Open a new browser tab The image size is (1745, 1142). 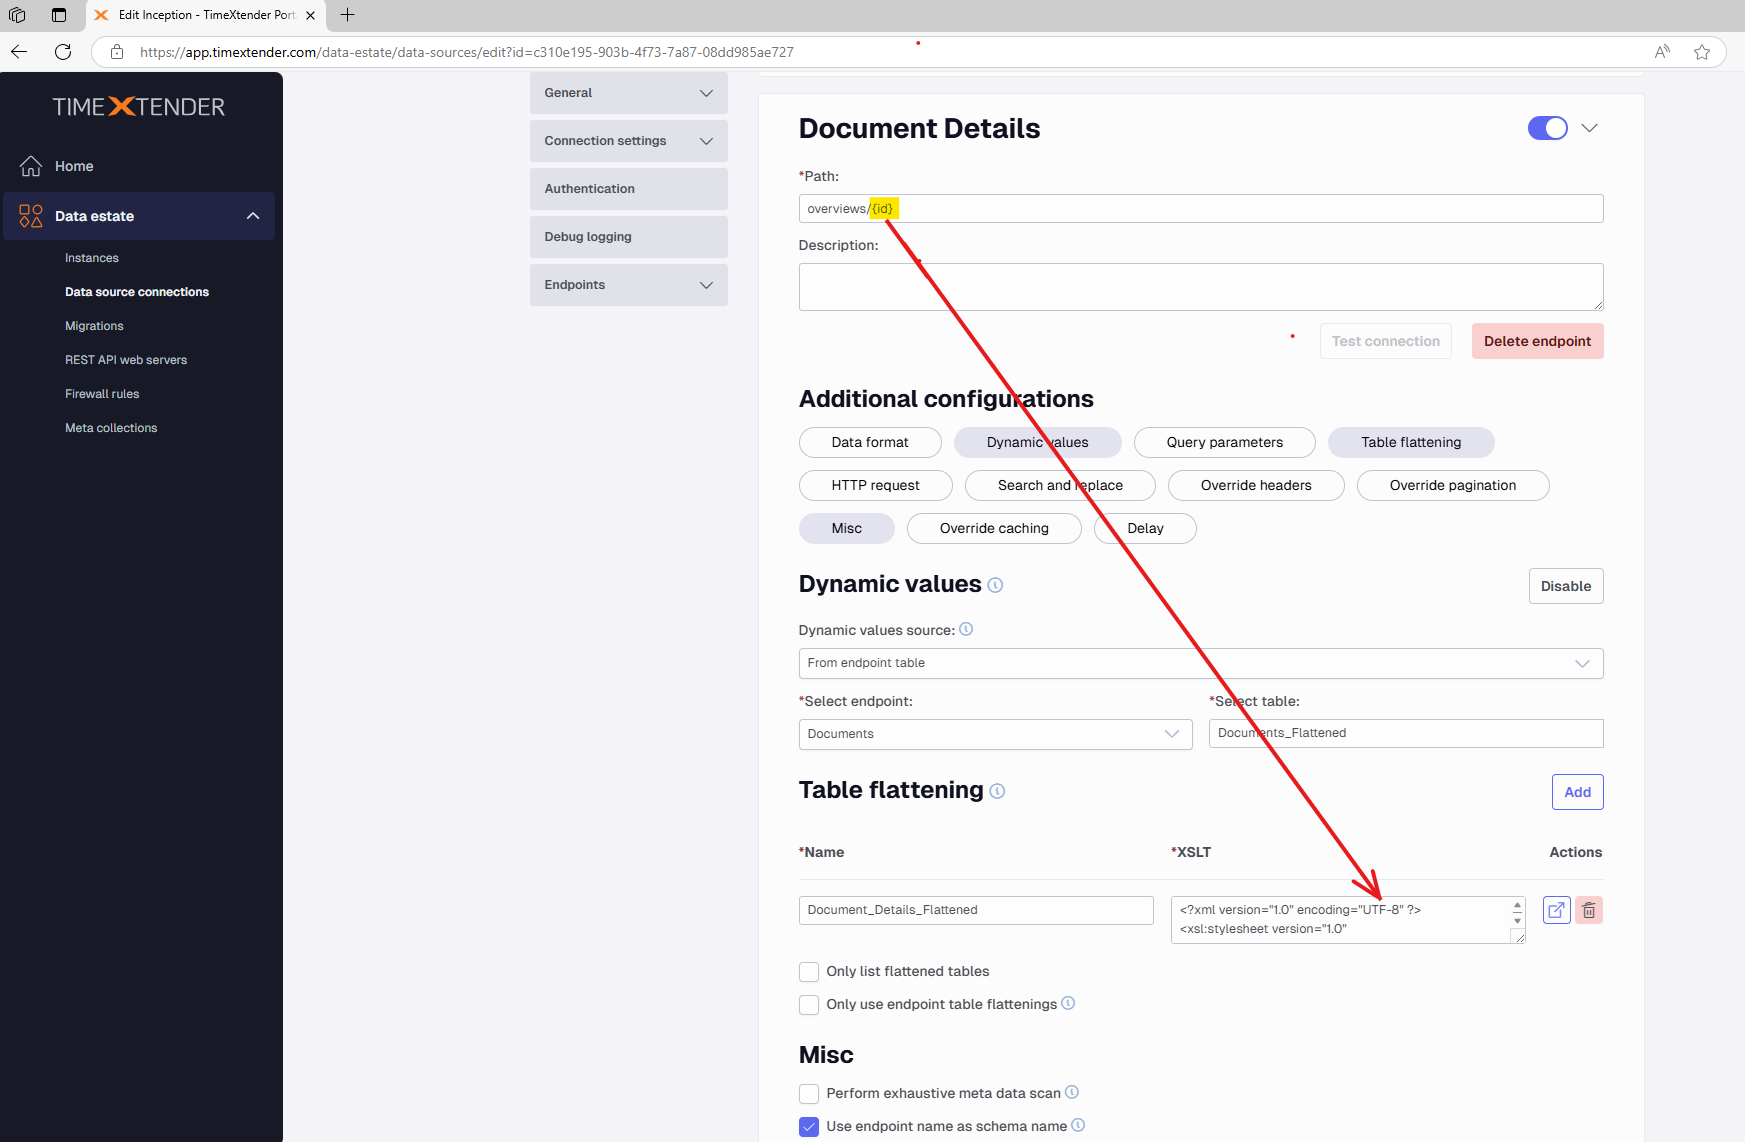pos(348,15)
